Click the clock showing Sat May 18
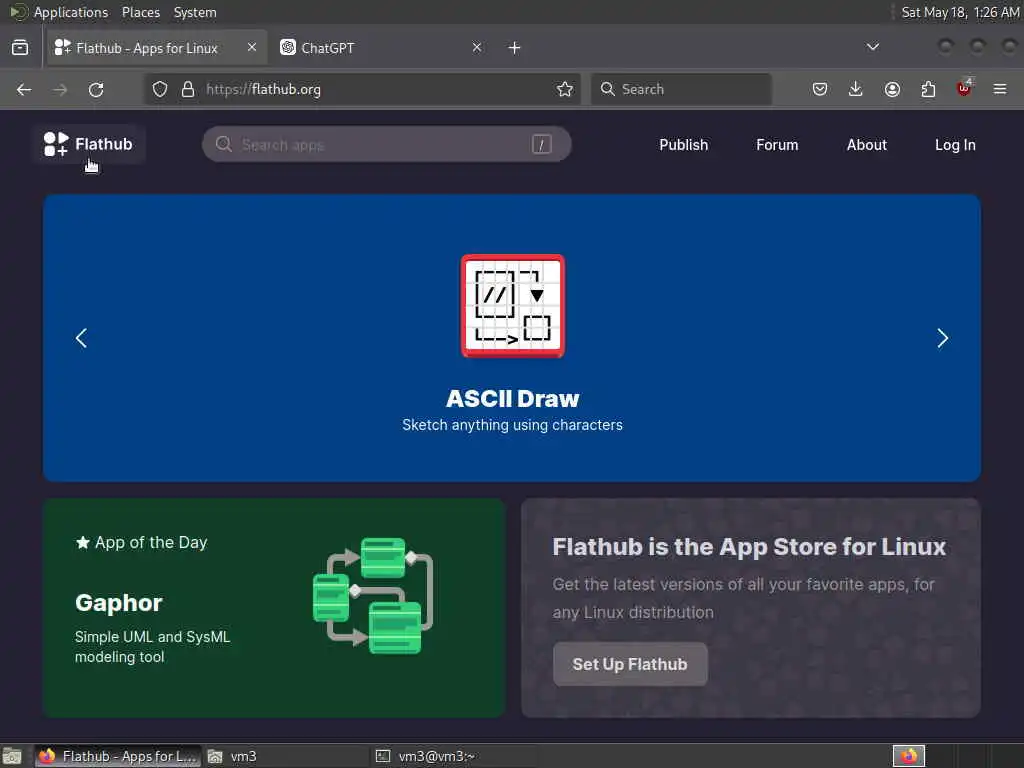Screen dimensions: 1024x768 click(960, 12)
